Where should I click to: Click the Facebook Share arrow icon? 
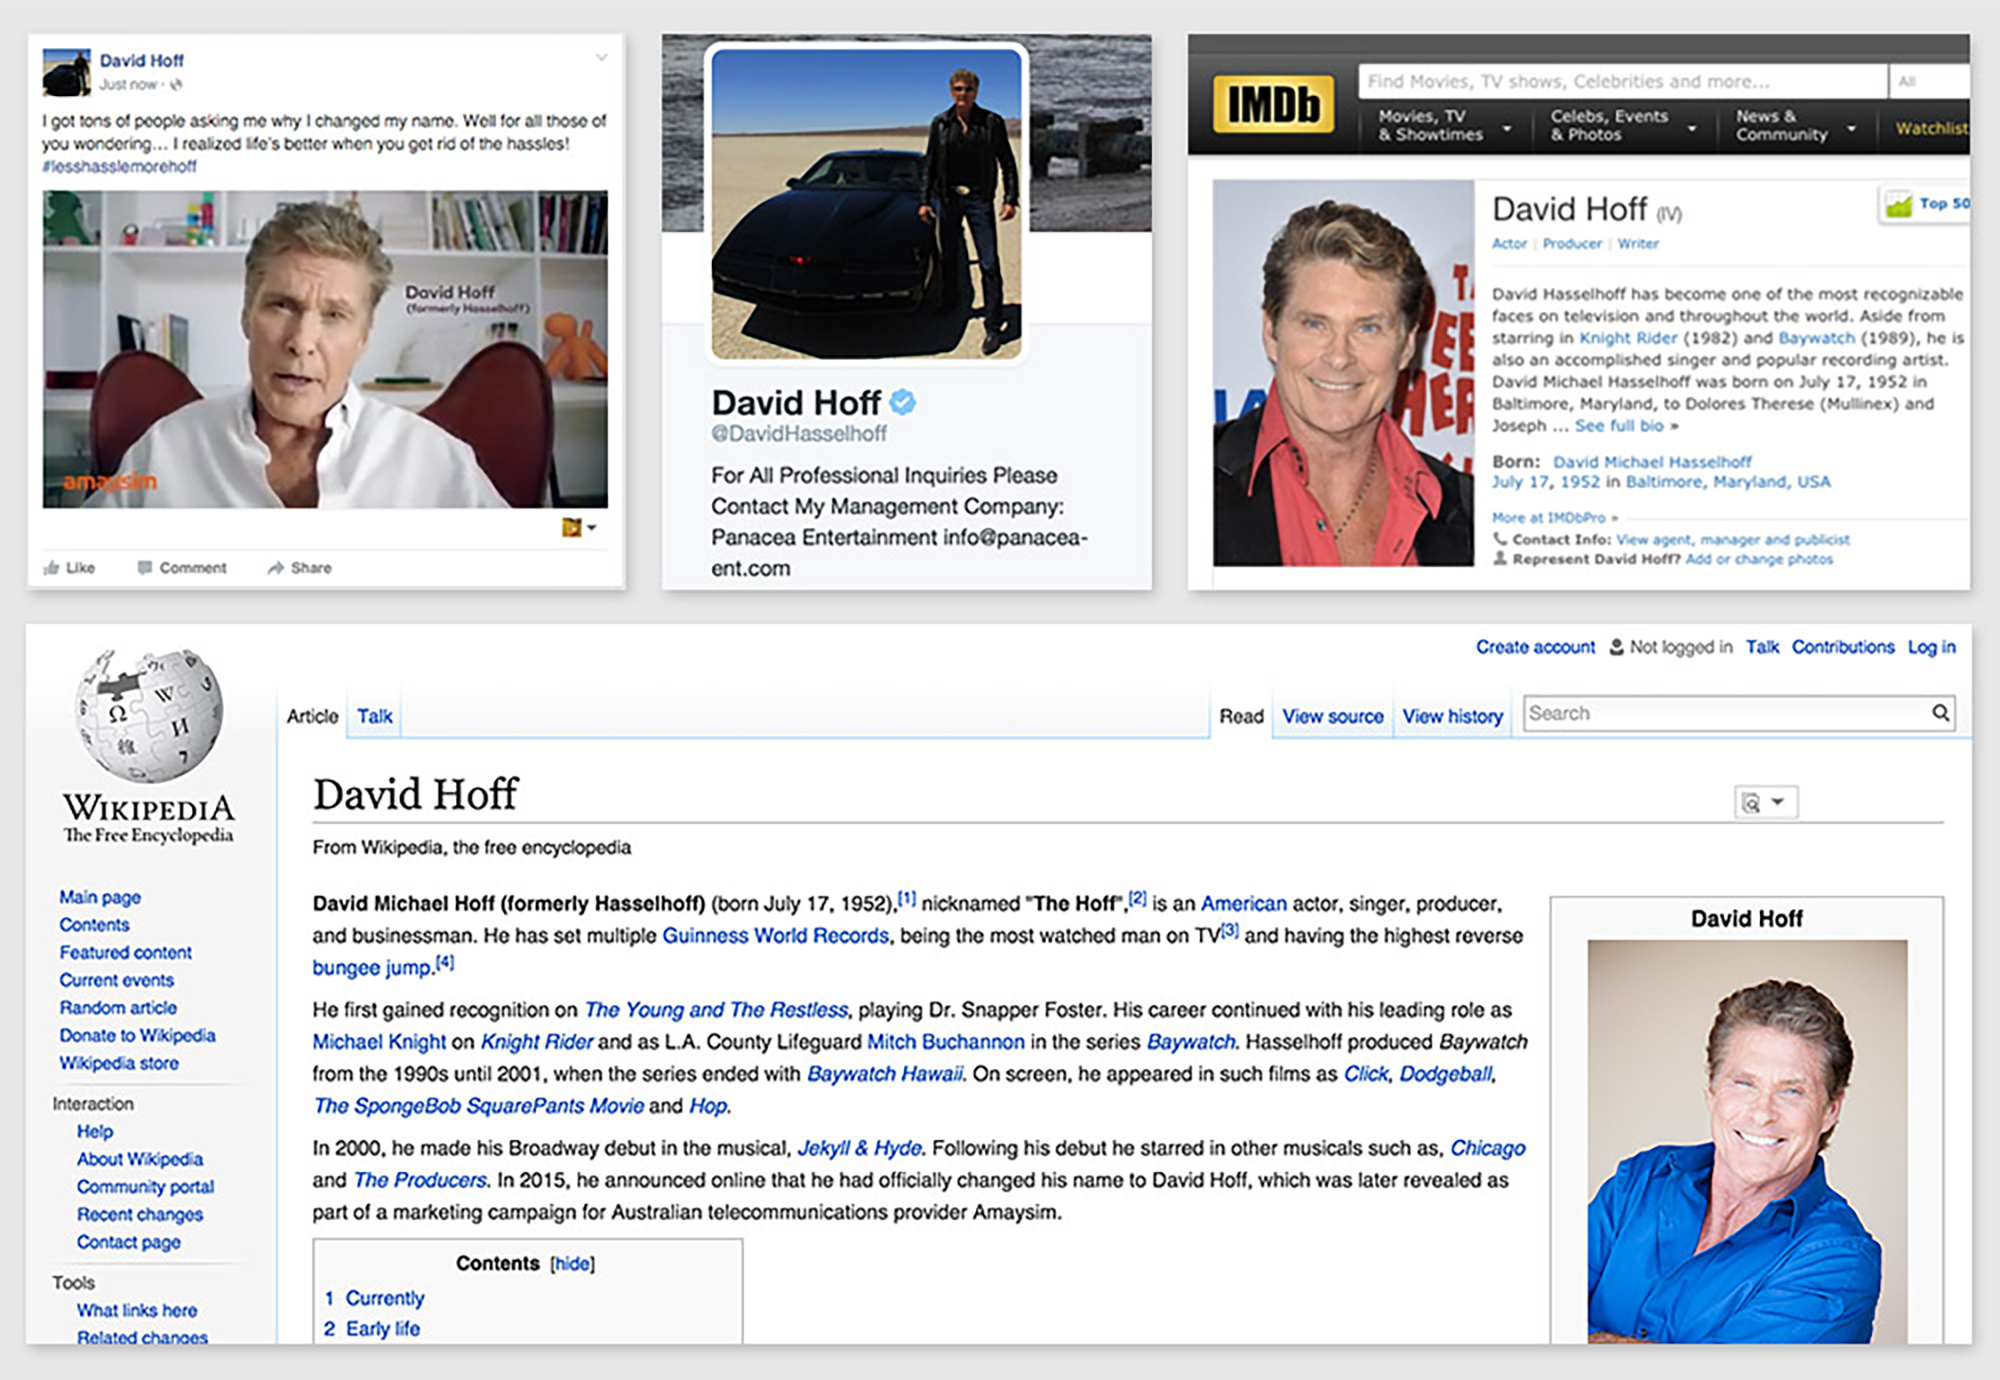point(275,568)
